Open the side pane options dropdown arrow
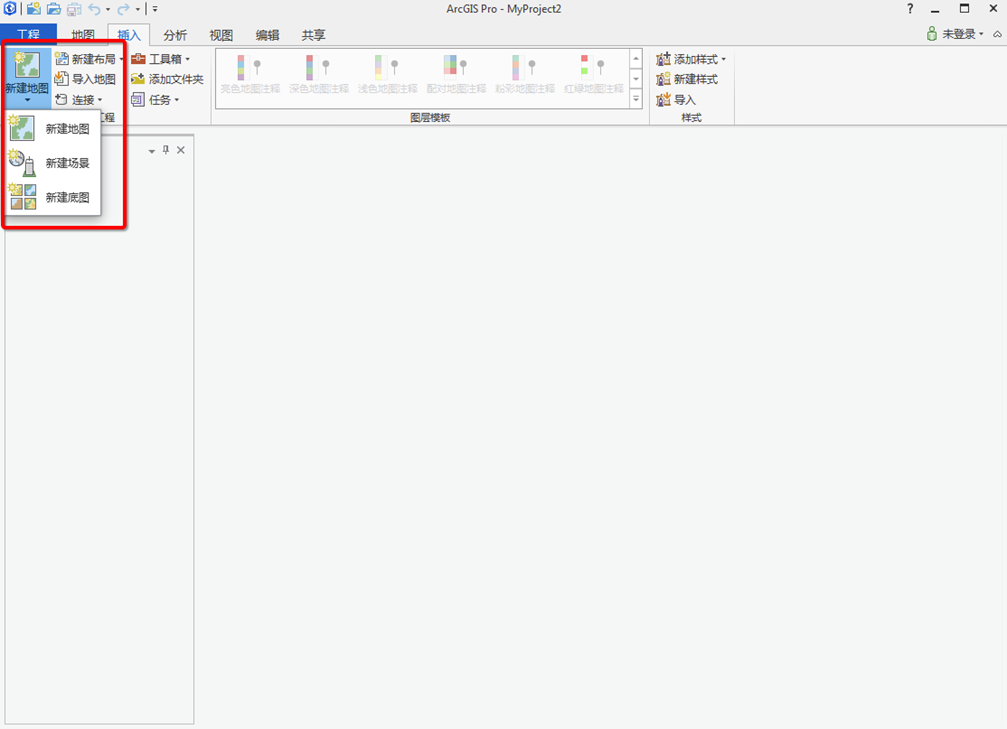Screen dimensions: 1007x729 [152, 151]
